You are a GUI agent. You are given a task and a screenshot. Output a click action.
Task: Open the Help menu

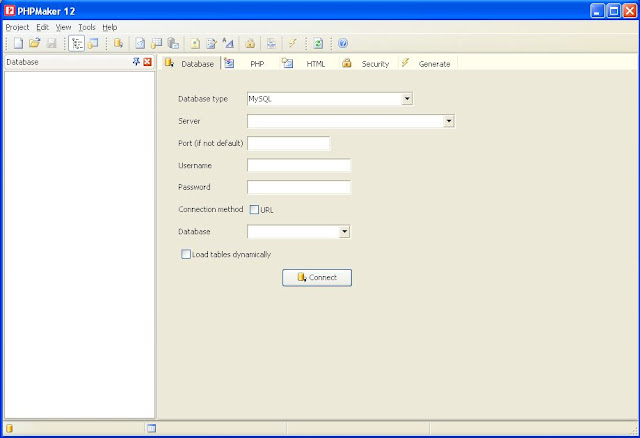110,27
